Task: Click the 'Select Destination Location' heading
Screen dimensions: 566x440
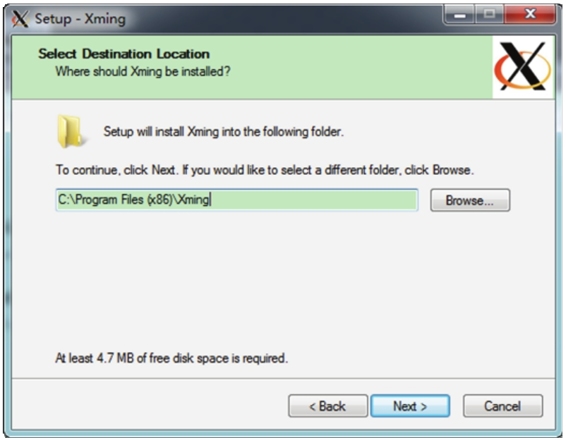Action: [x=124, y=54]
